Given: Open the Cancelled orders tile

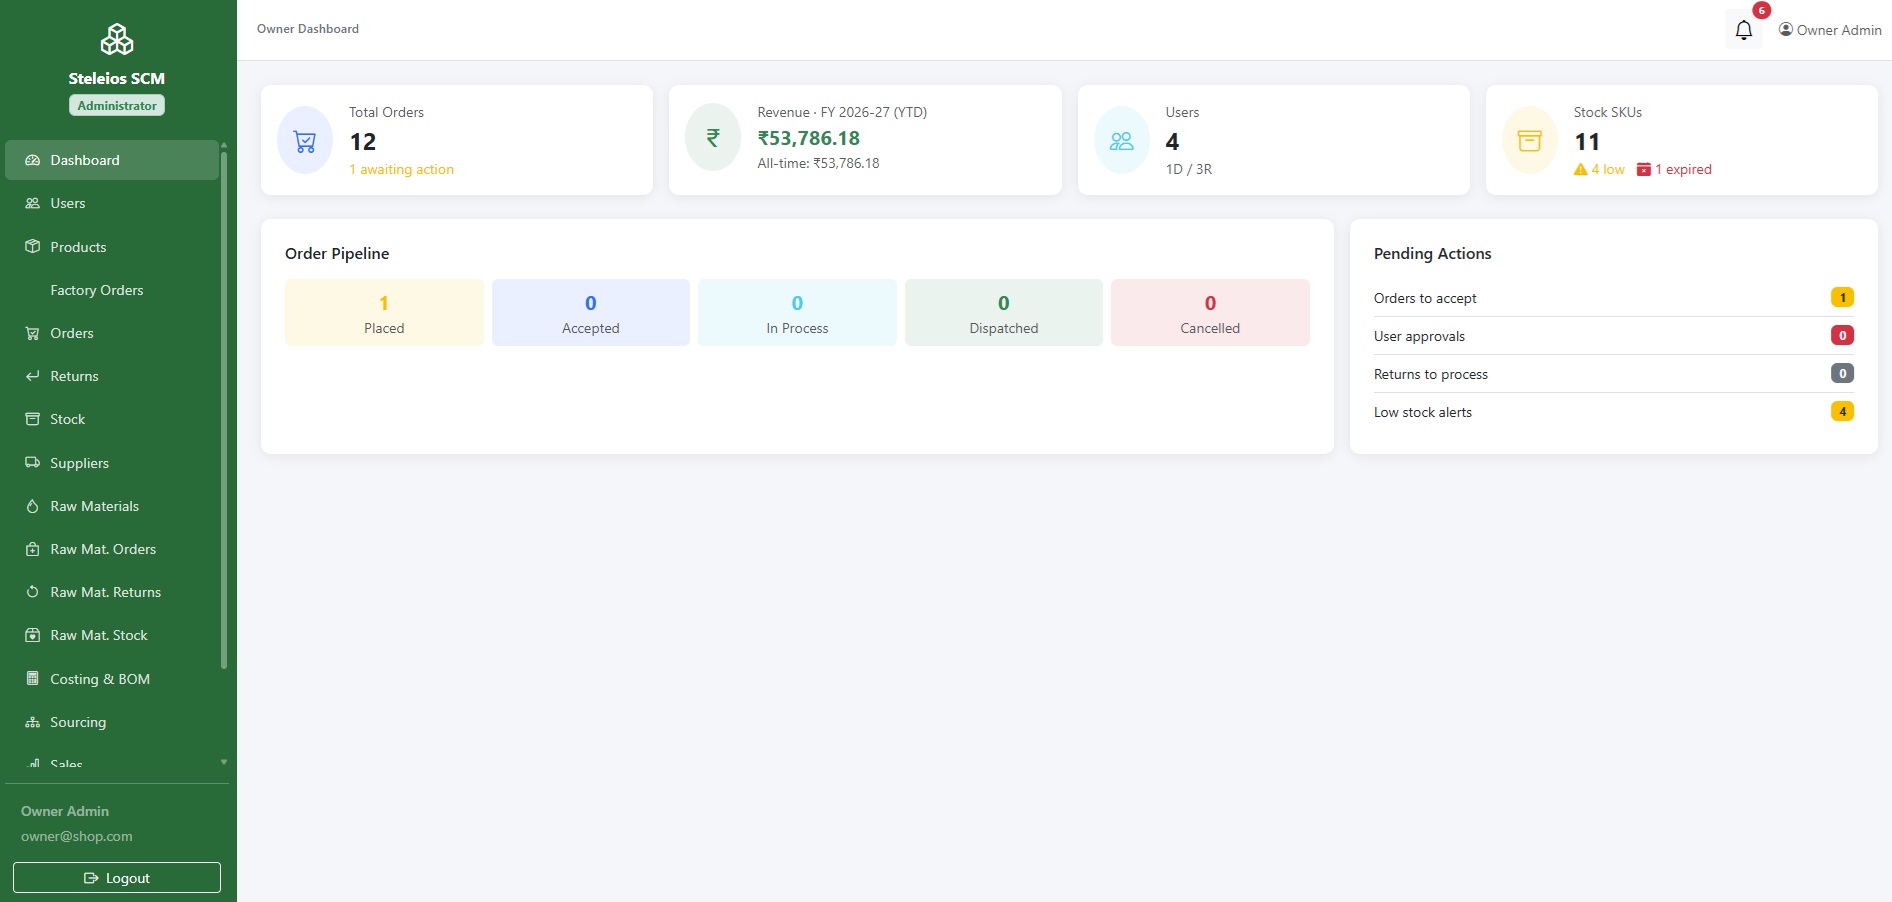Looking at the screenshot, I should [1210, 313].
